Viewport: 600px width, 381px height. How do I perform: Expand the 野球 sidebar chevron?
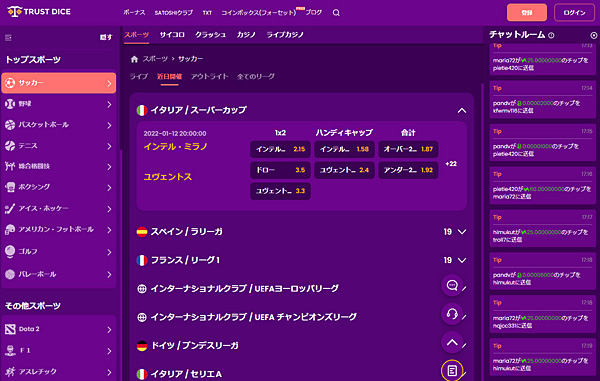click(109, 104)
